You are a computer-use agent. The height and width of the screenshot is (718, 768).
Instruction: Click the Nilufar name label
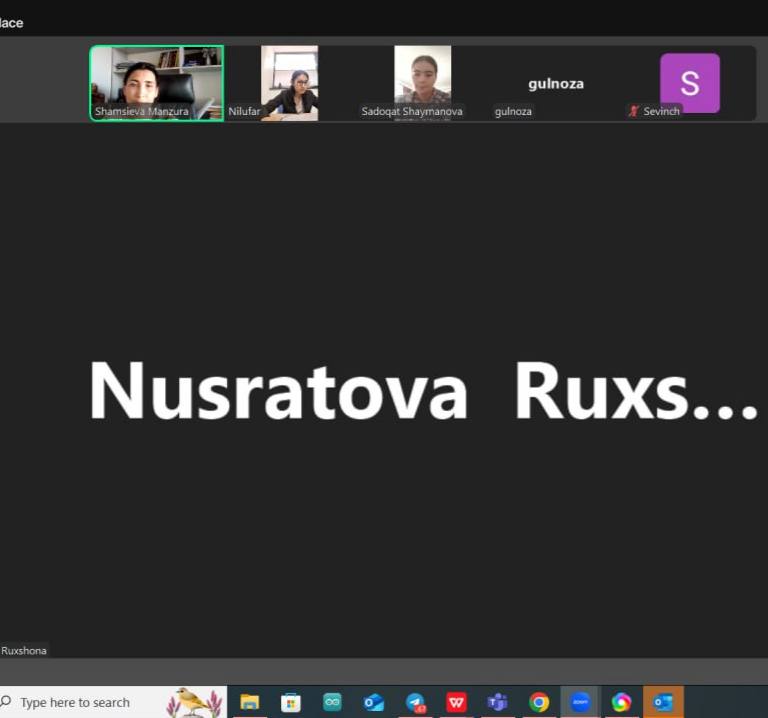244,111
